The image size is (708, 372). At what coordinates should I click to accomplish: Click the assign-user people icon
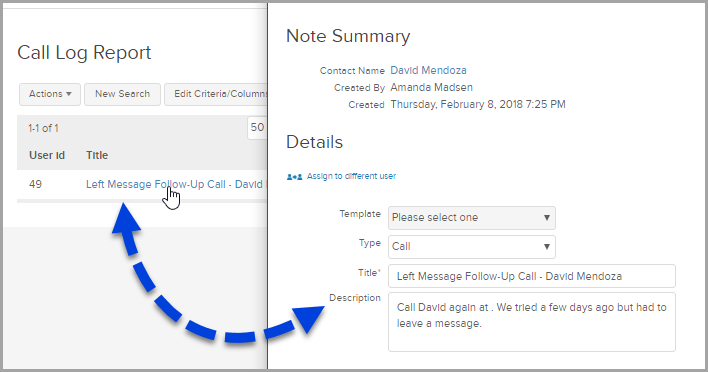[294, 177]
